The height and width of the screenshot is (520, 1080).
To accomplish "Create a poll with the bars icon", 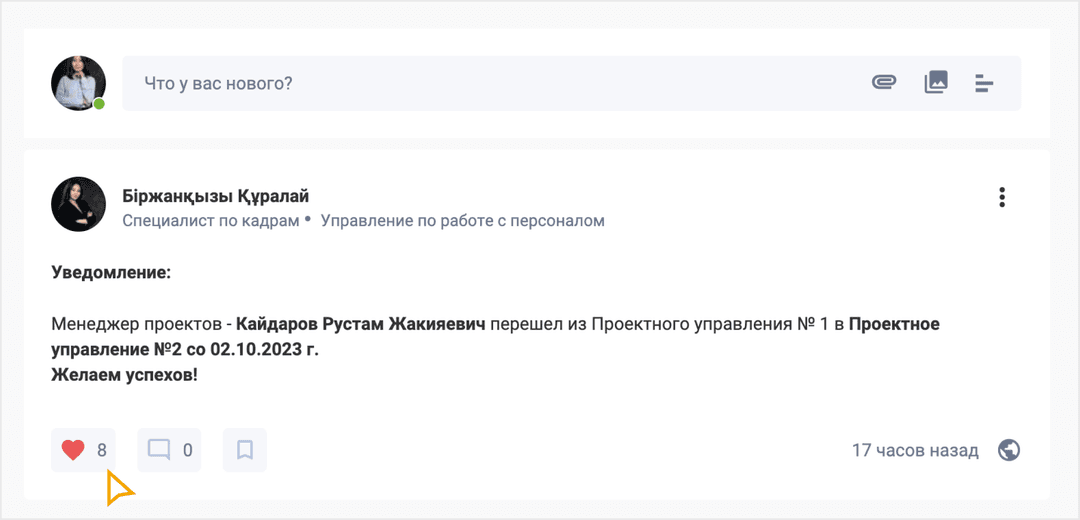I will 984,83.
